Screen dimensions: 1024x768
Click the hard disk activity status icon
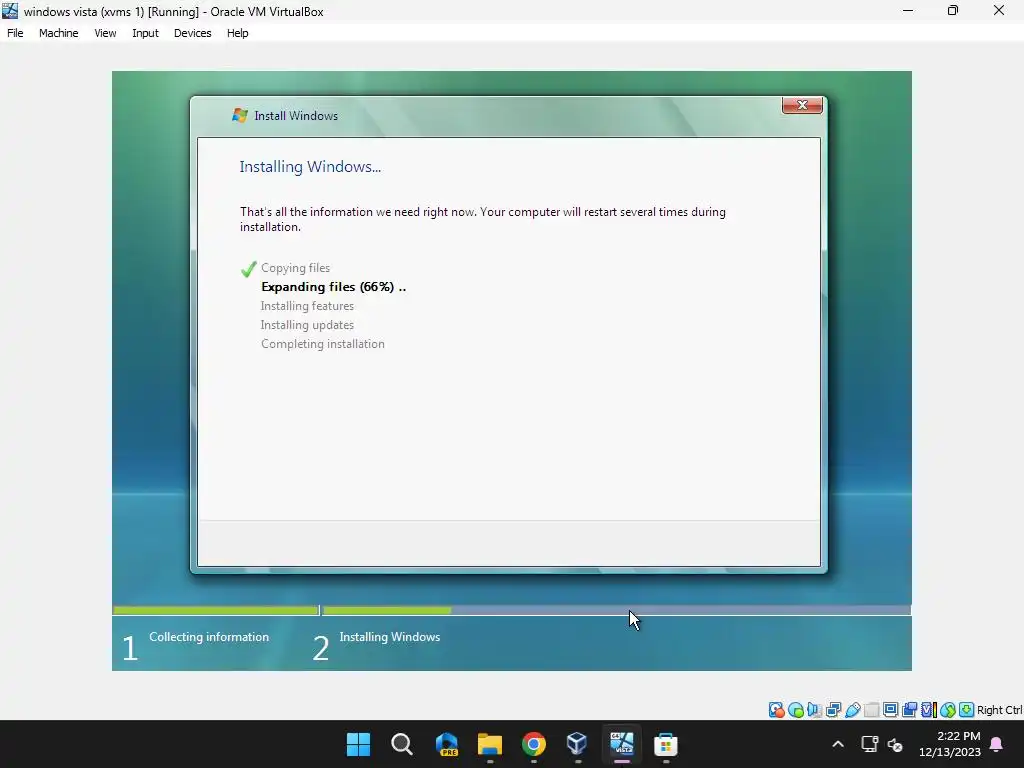776,710
